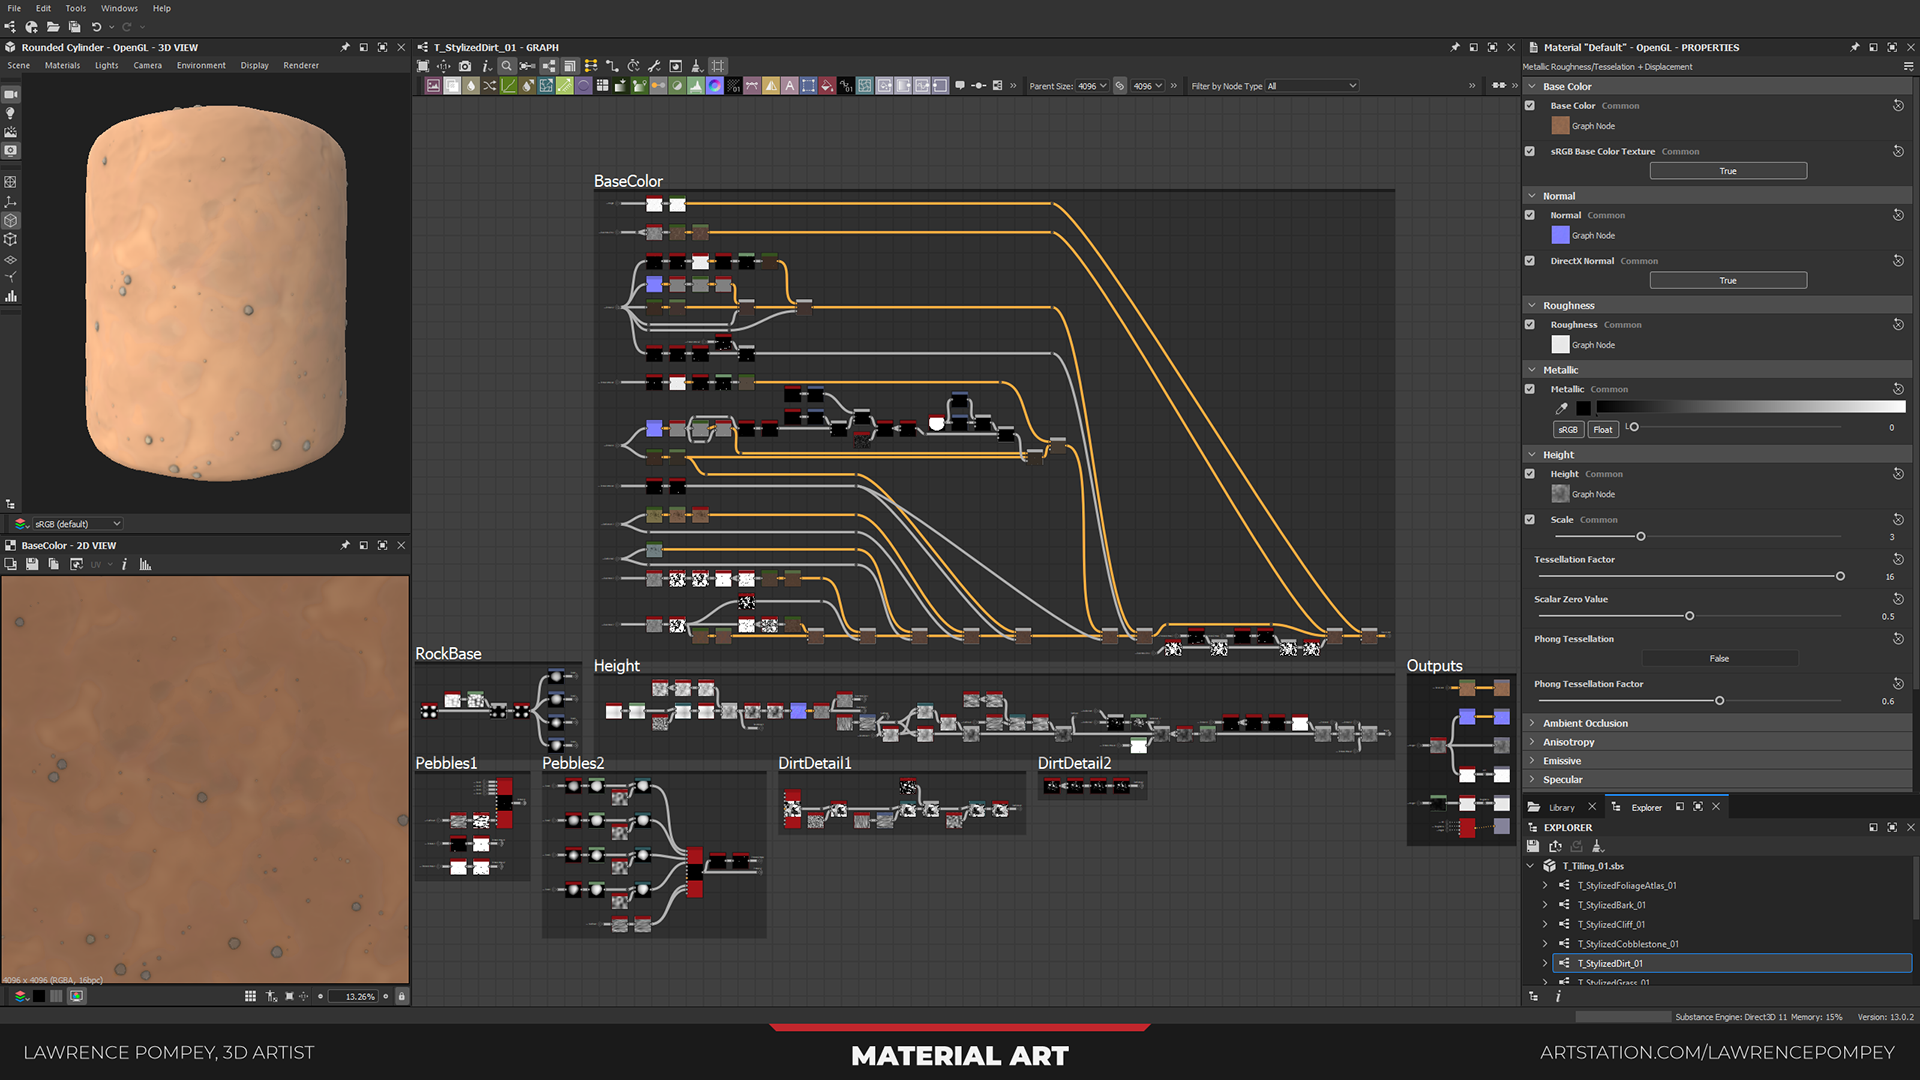
Task: Add an HSL node from the color wheel icon
Action: [715, 86]
